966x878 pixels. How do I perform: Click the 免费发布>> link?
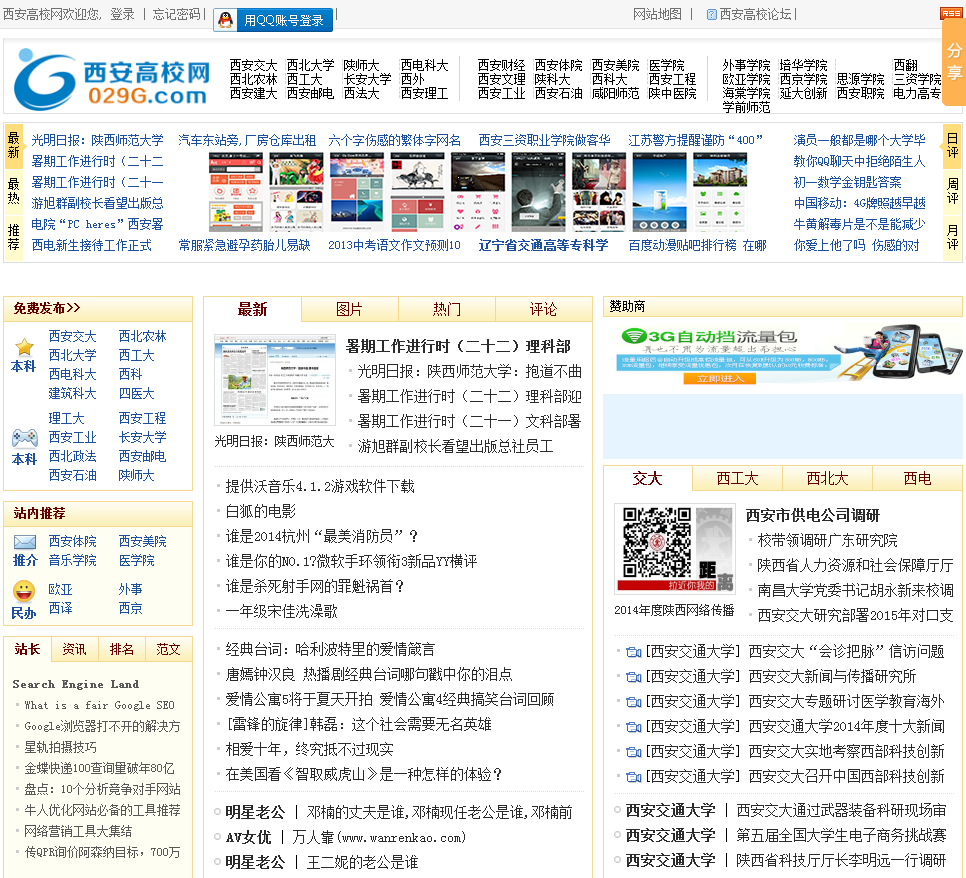pyautogui.click(x=47, y=308)
